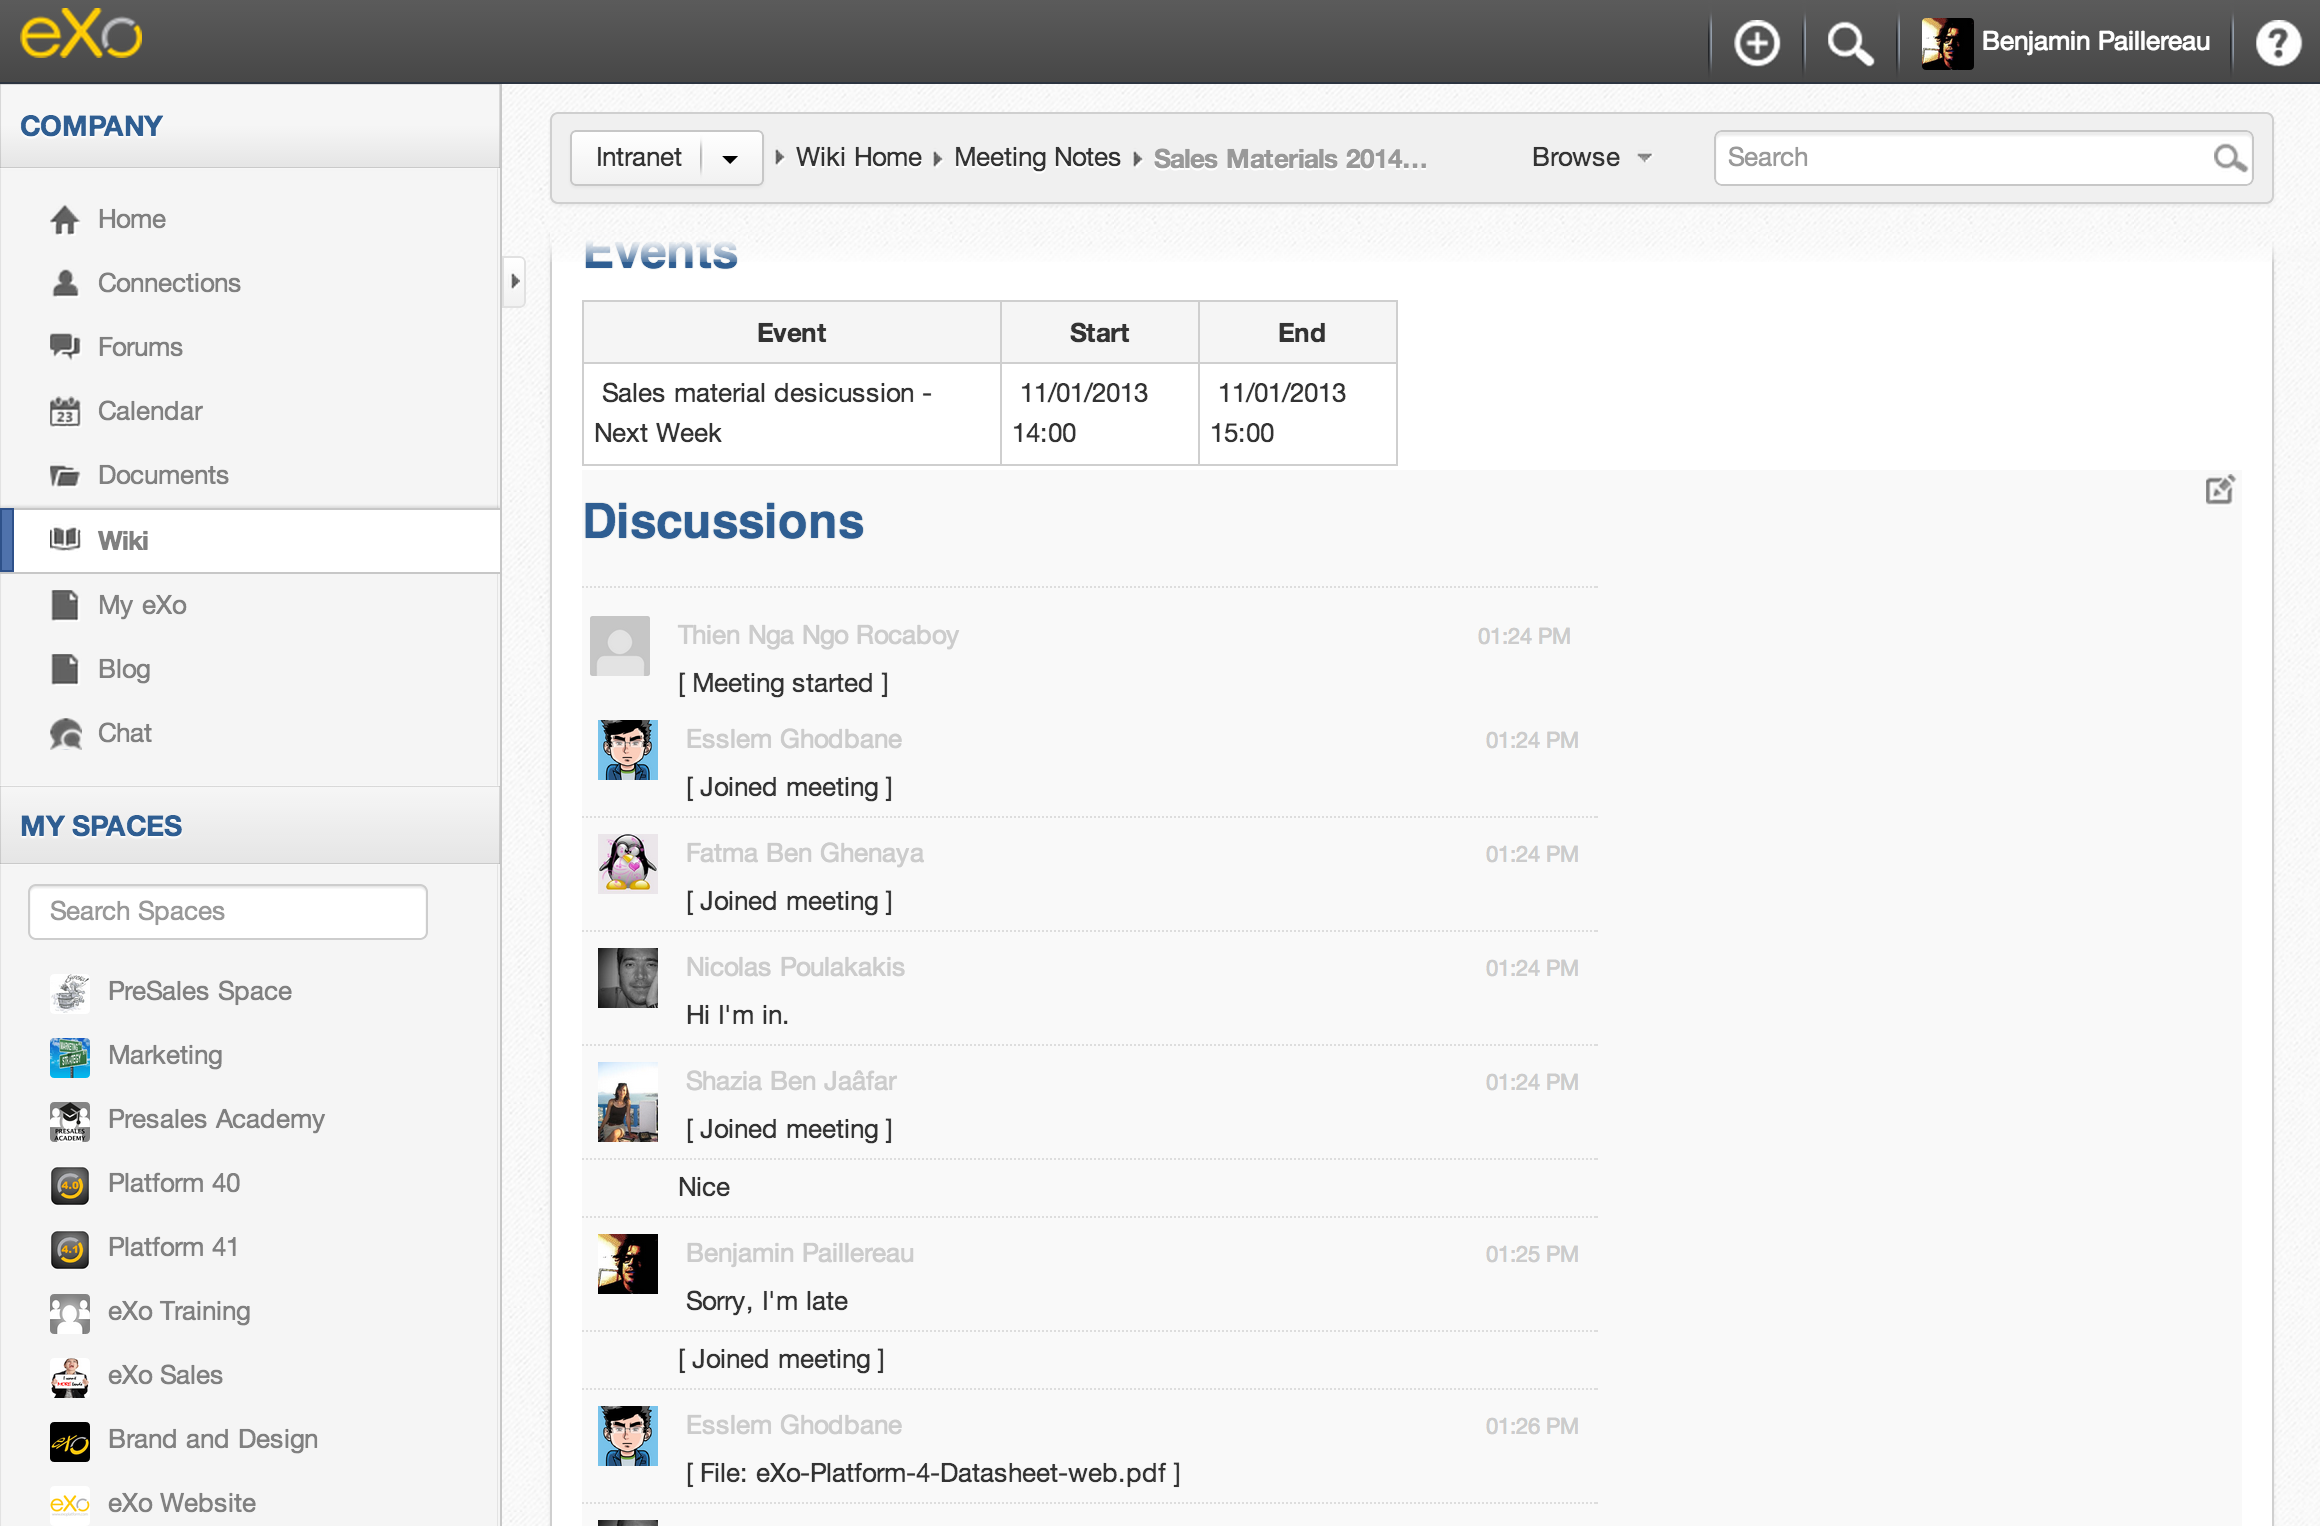2320x1526 pixels.
Task: Click the 01:26 PM timestamp
Action: click(x=1531, y=1426)
